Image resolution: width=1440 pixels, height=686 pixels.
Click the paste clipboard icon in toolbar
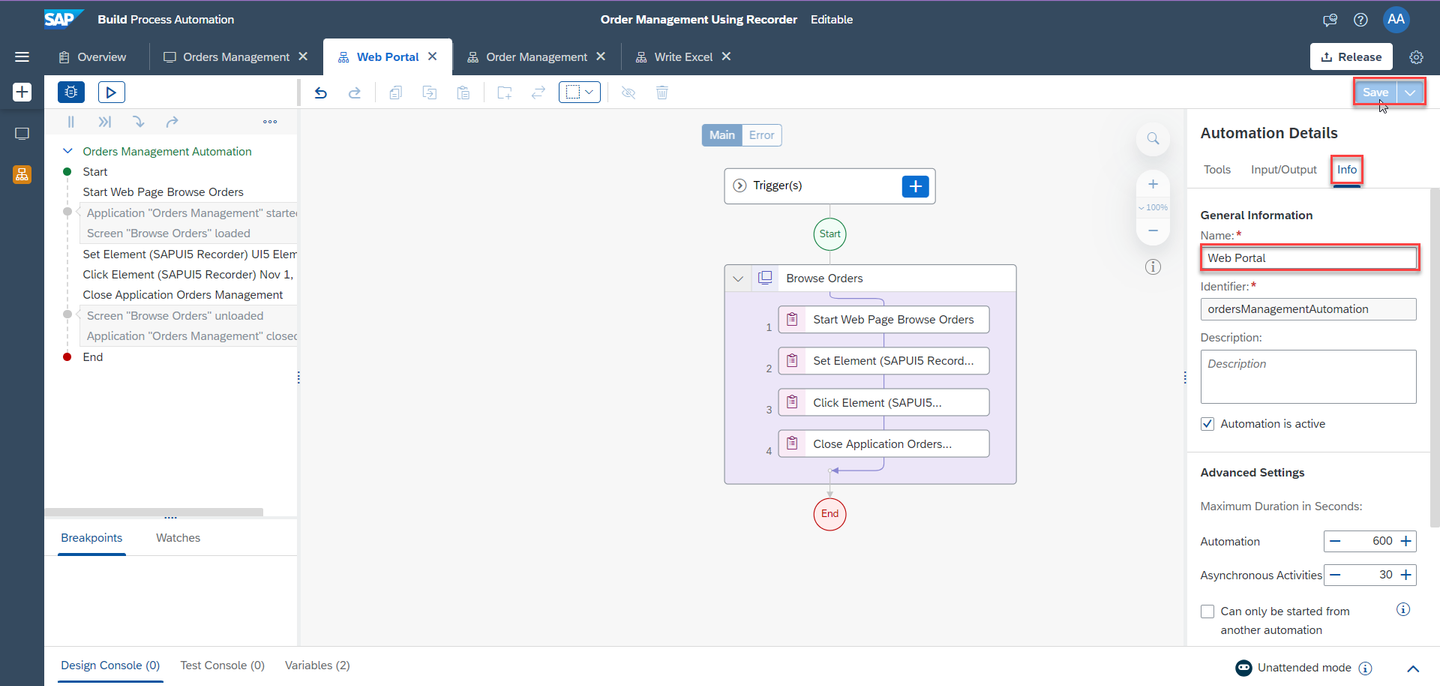point(463,92)
